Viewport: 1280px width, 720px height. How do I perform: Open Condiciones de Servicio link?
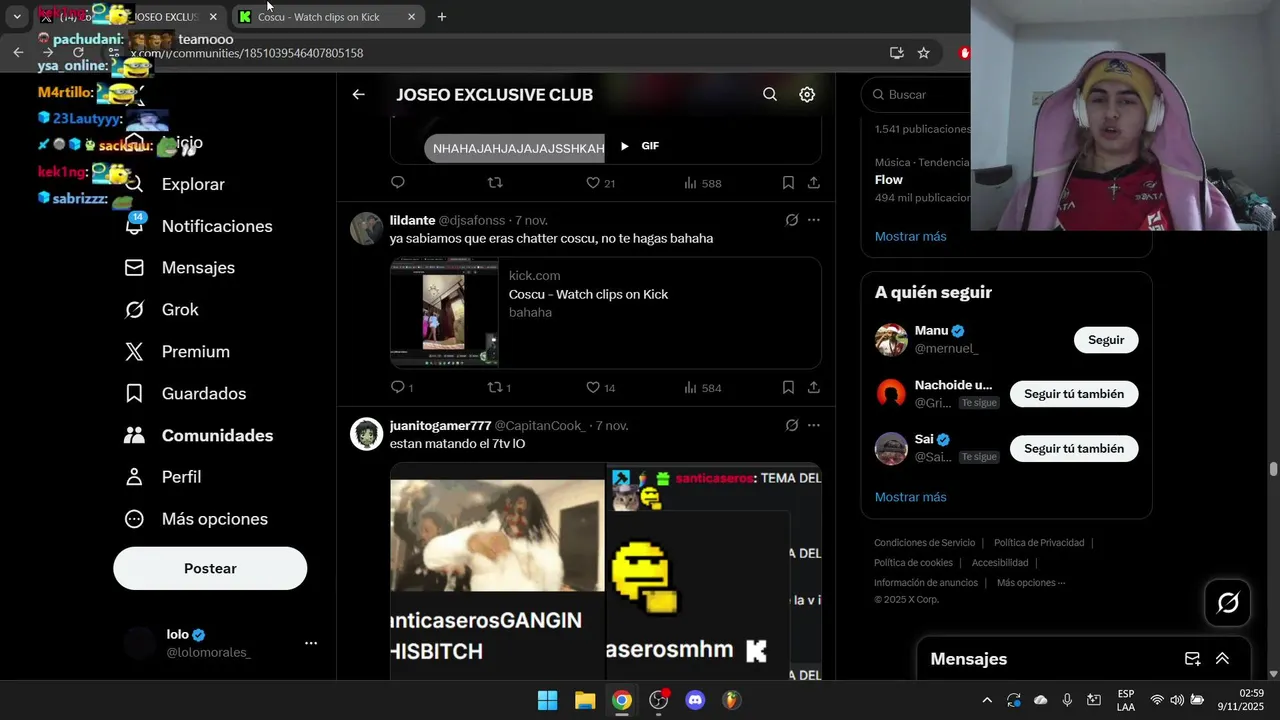tap(924, 543)
